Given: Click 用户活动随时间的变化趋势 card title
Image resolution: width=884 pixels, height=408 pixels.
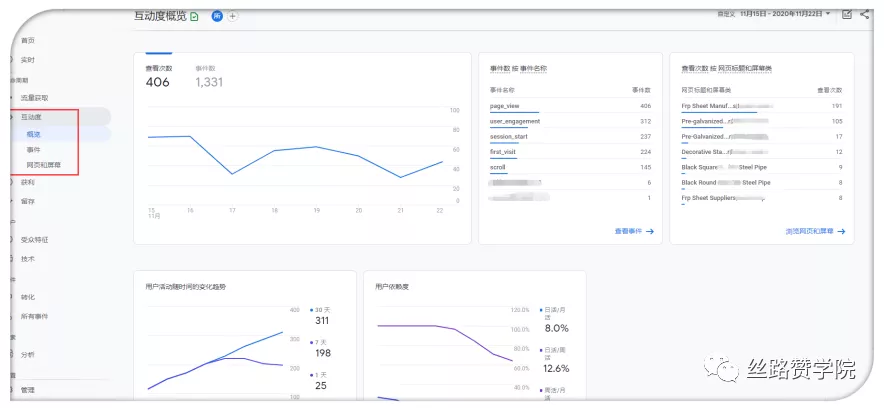Looking at the screenshot, I should point(185,287).
